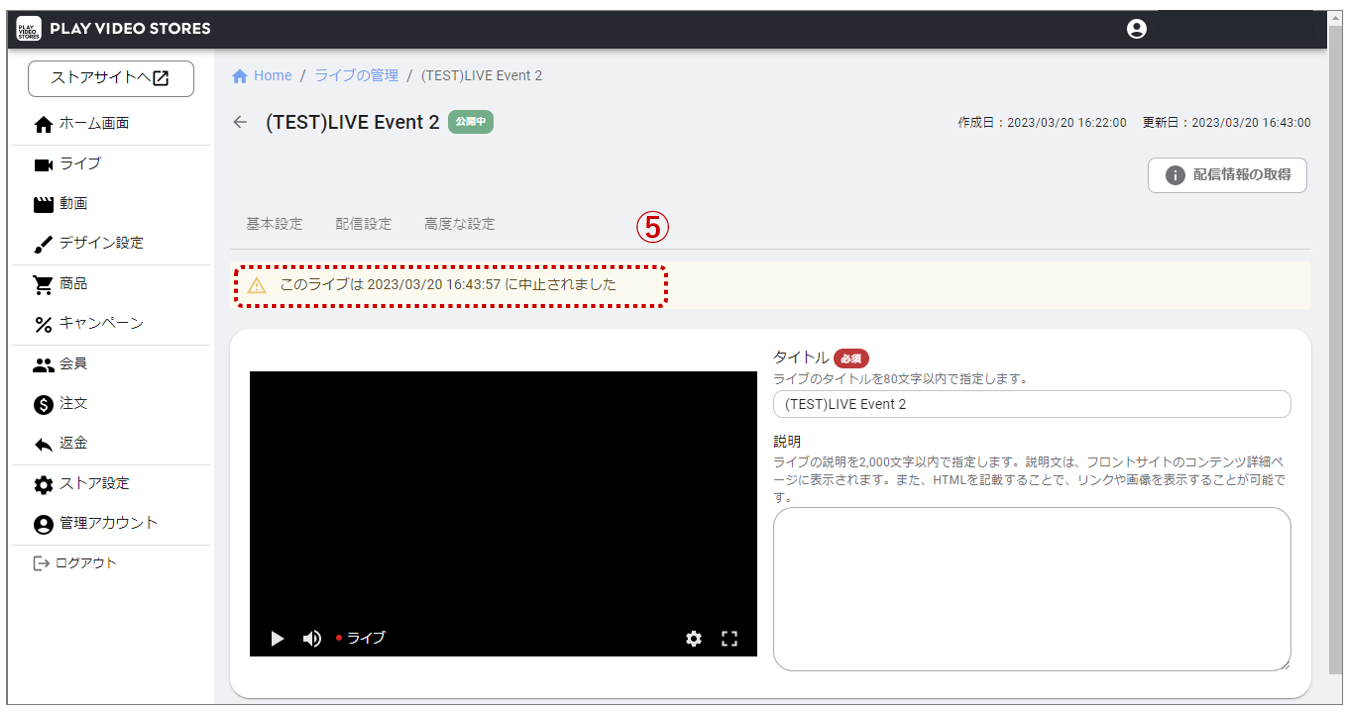This screenshot has height=715, width=1353.
Task: Click the 配信情報の取得 button
Action: point(1227,175)
